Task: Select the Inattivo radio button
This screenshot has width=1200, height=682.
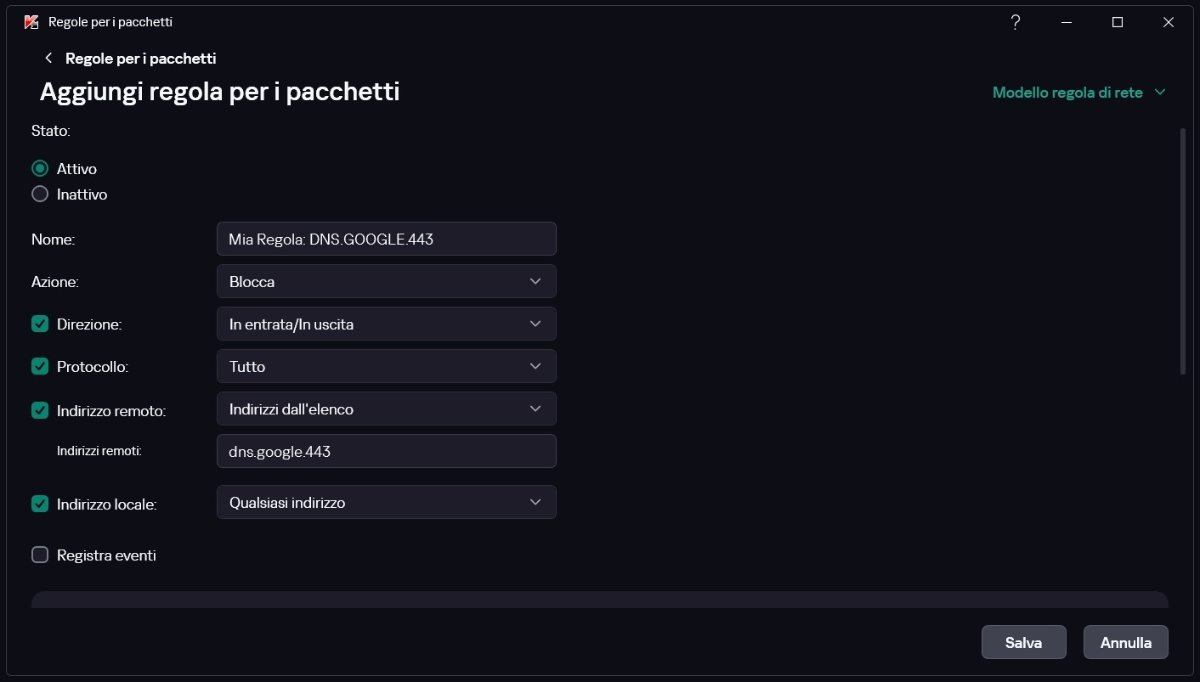Action: pyautogui.click(x=40, y=194)
